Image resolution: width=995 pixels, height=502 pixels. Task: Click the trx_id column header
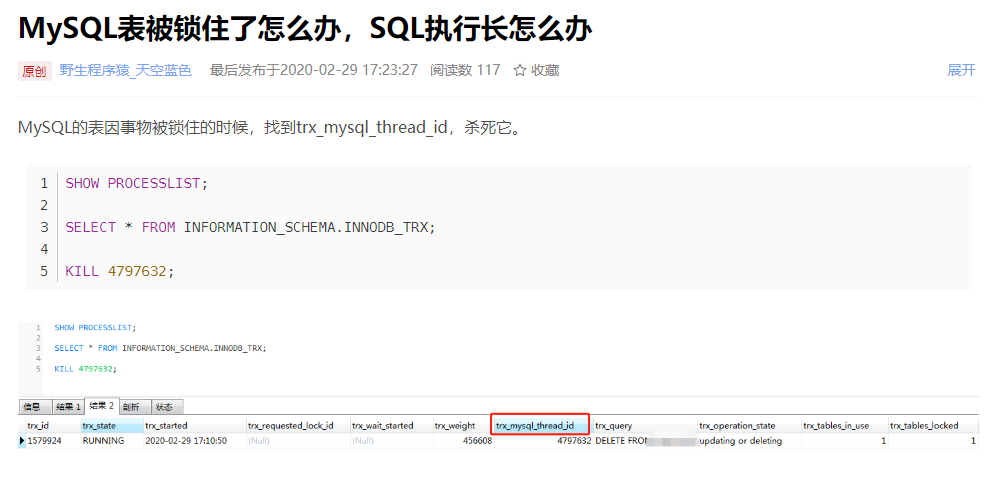[x=53, y=425]
